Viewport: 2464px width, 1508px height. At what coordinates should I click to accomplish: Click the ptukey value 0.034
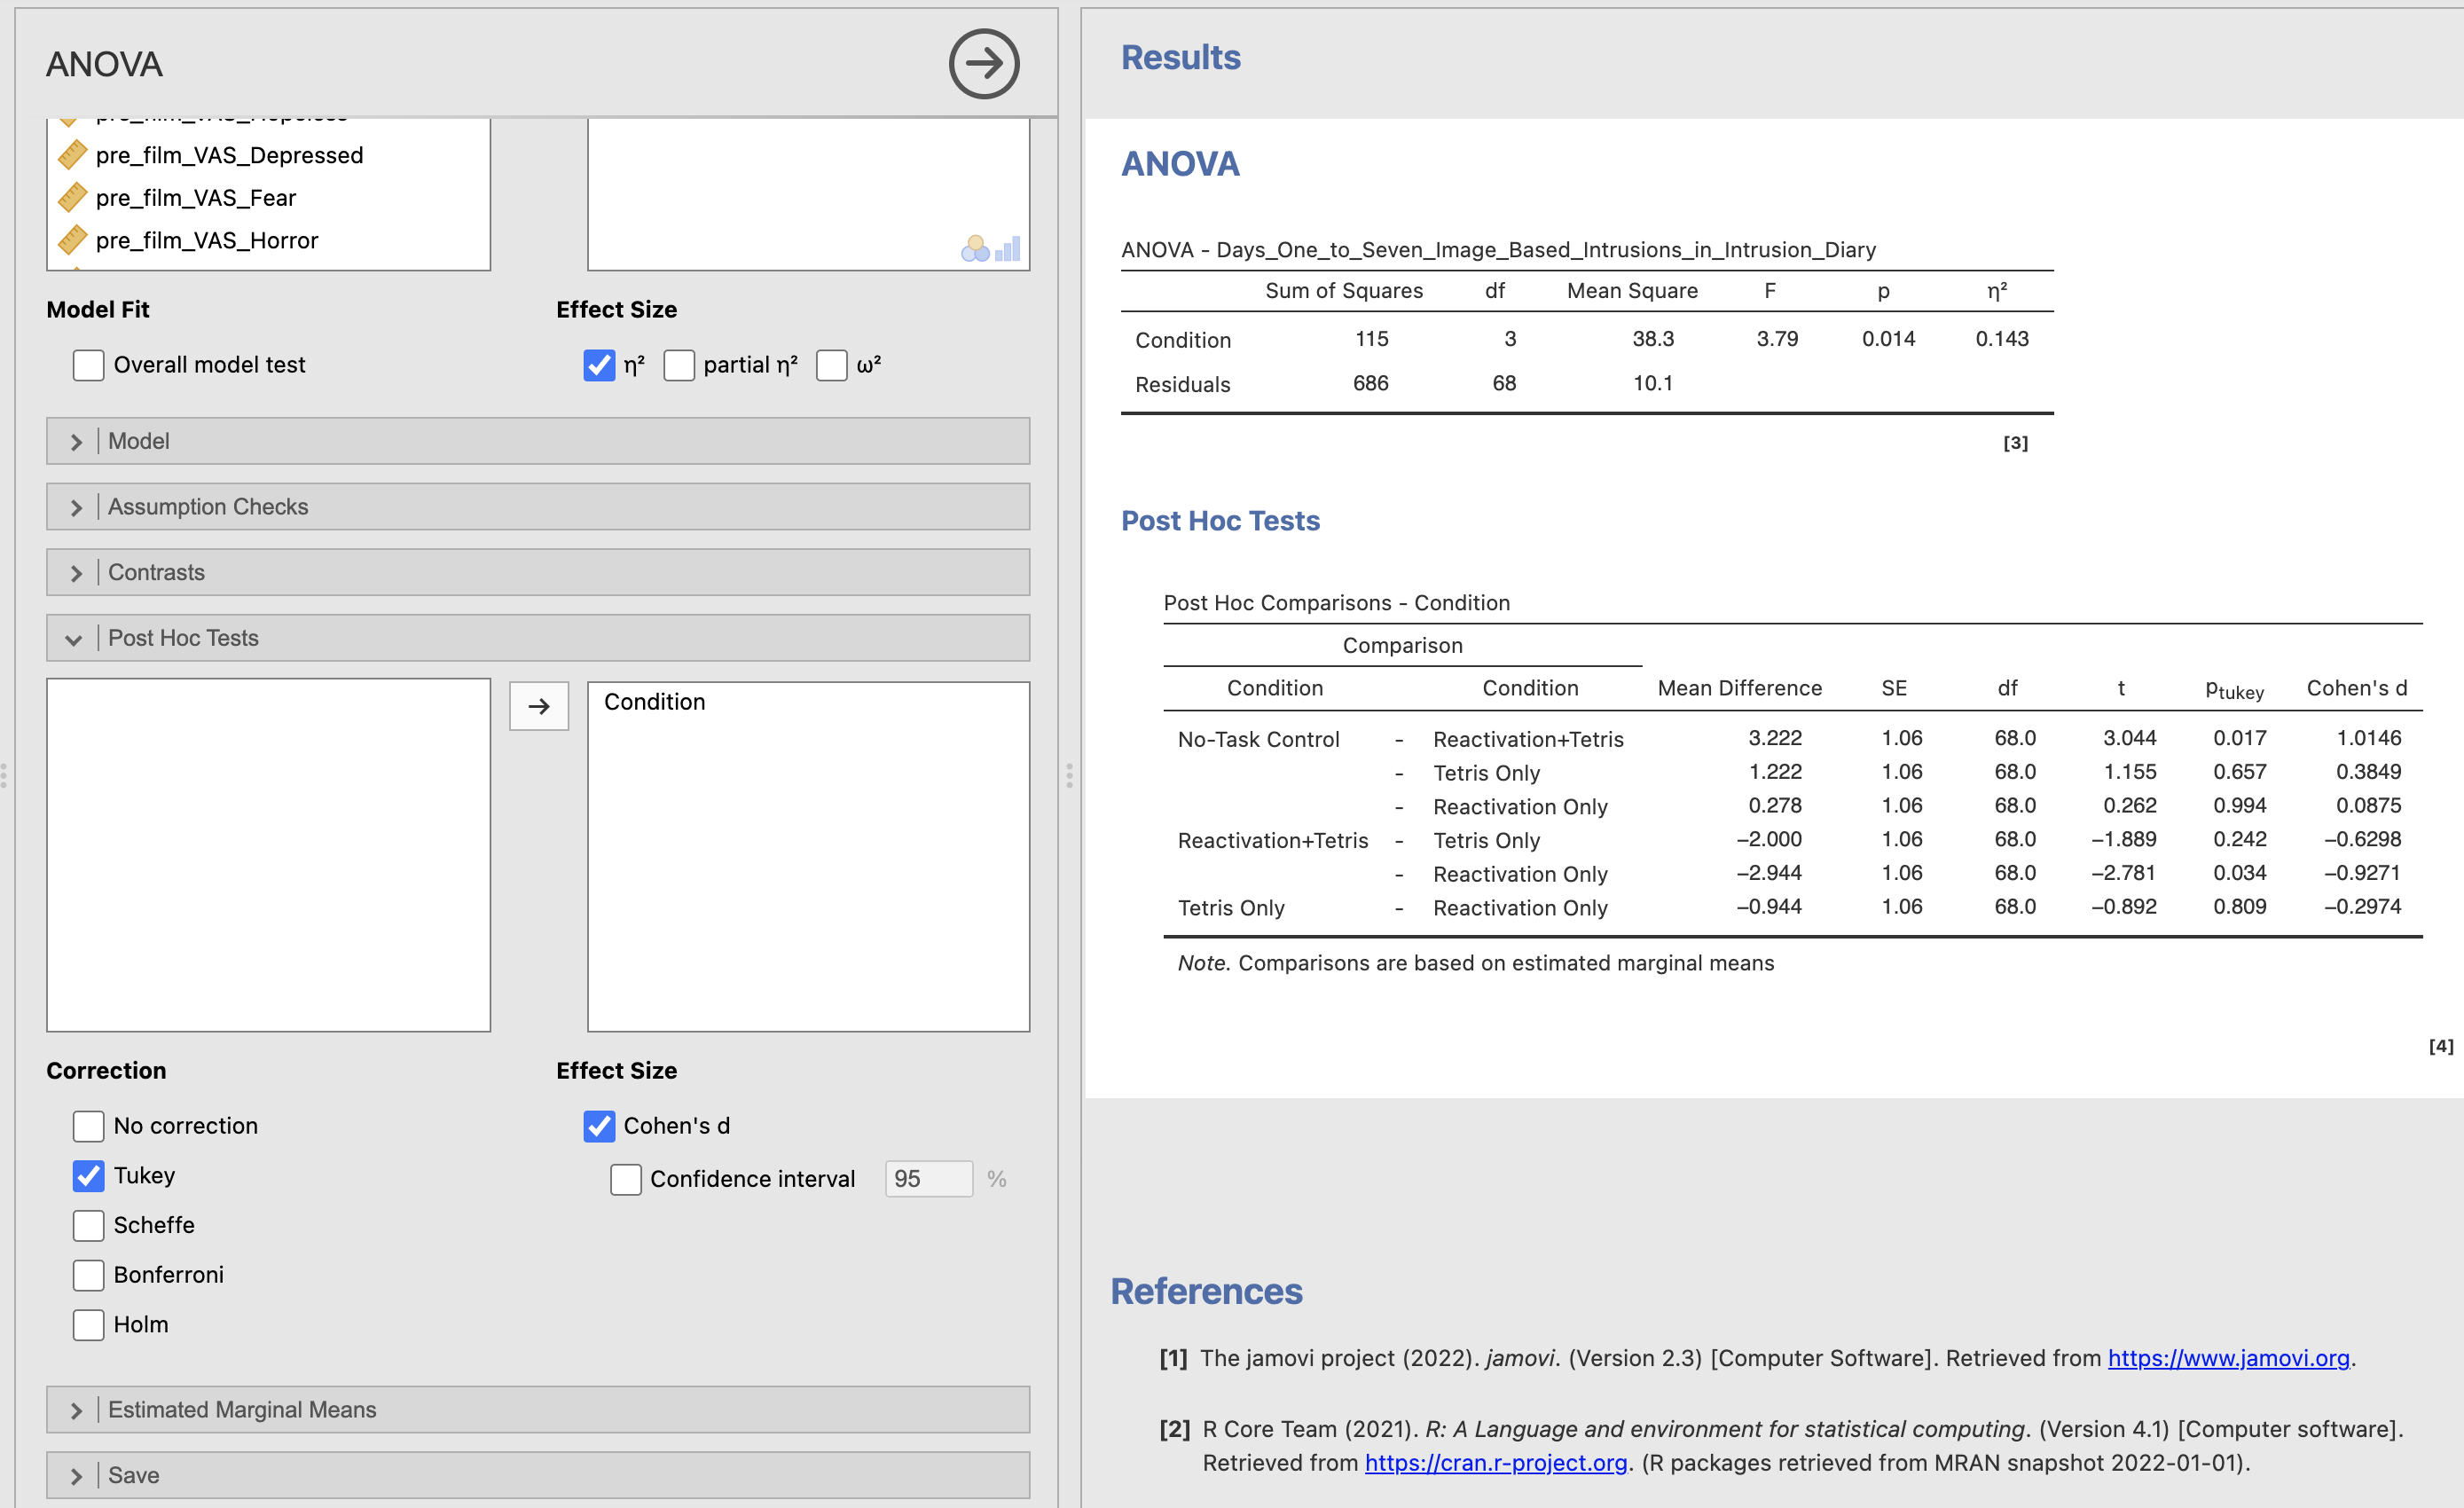pyautogui.click(x=2240, y=873)
